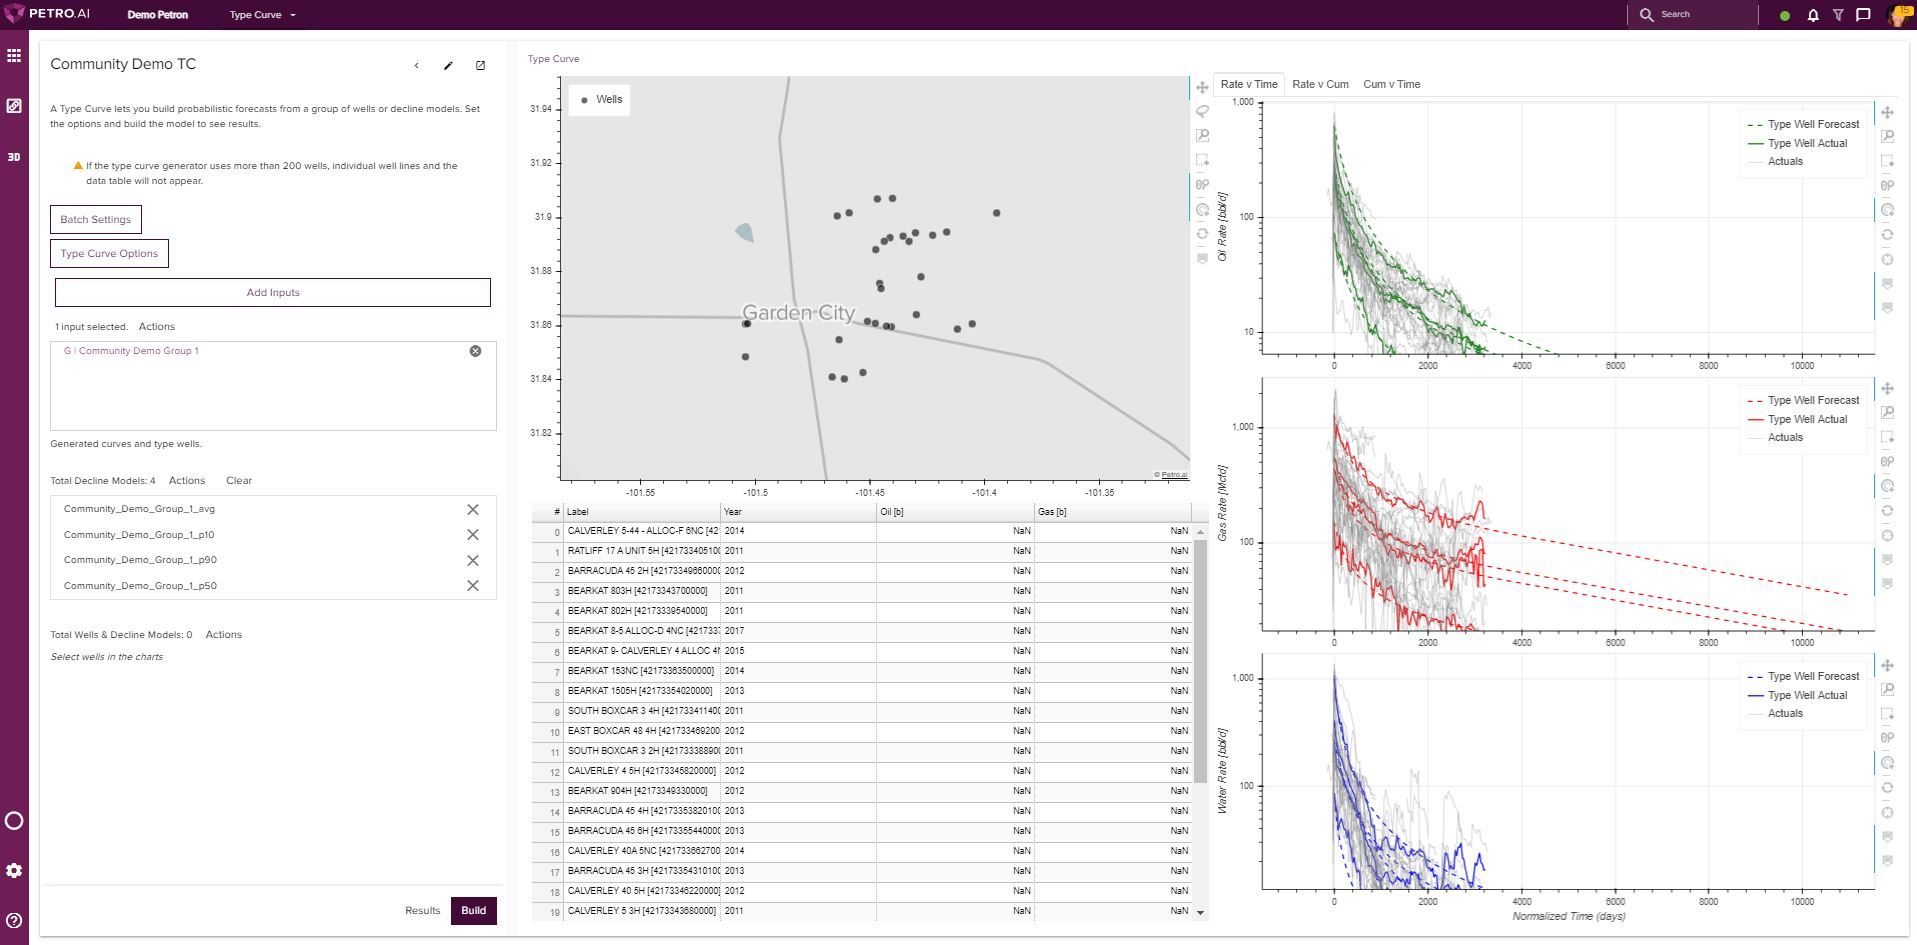Viewport: 1917px width, 945px height.
Task: Select the Box Zoom tool on the map
Action: (x=1202, y=136)
